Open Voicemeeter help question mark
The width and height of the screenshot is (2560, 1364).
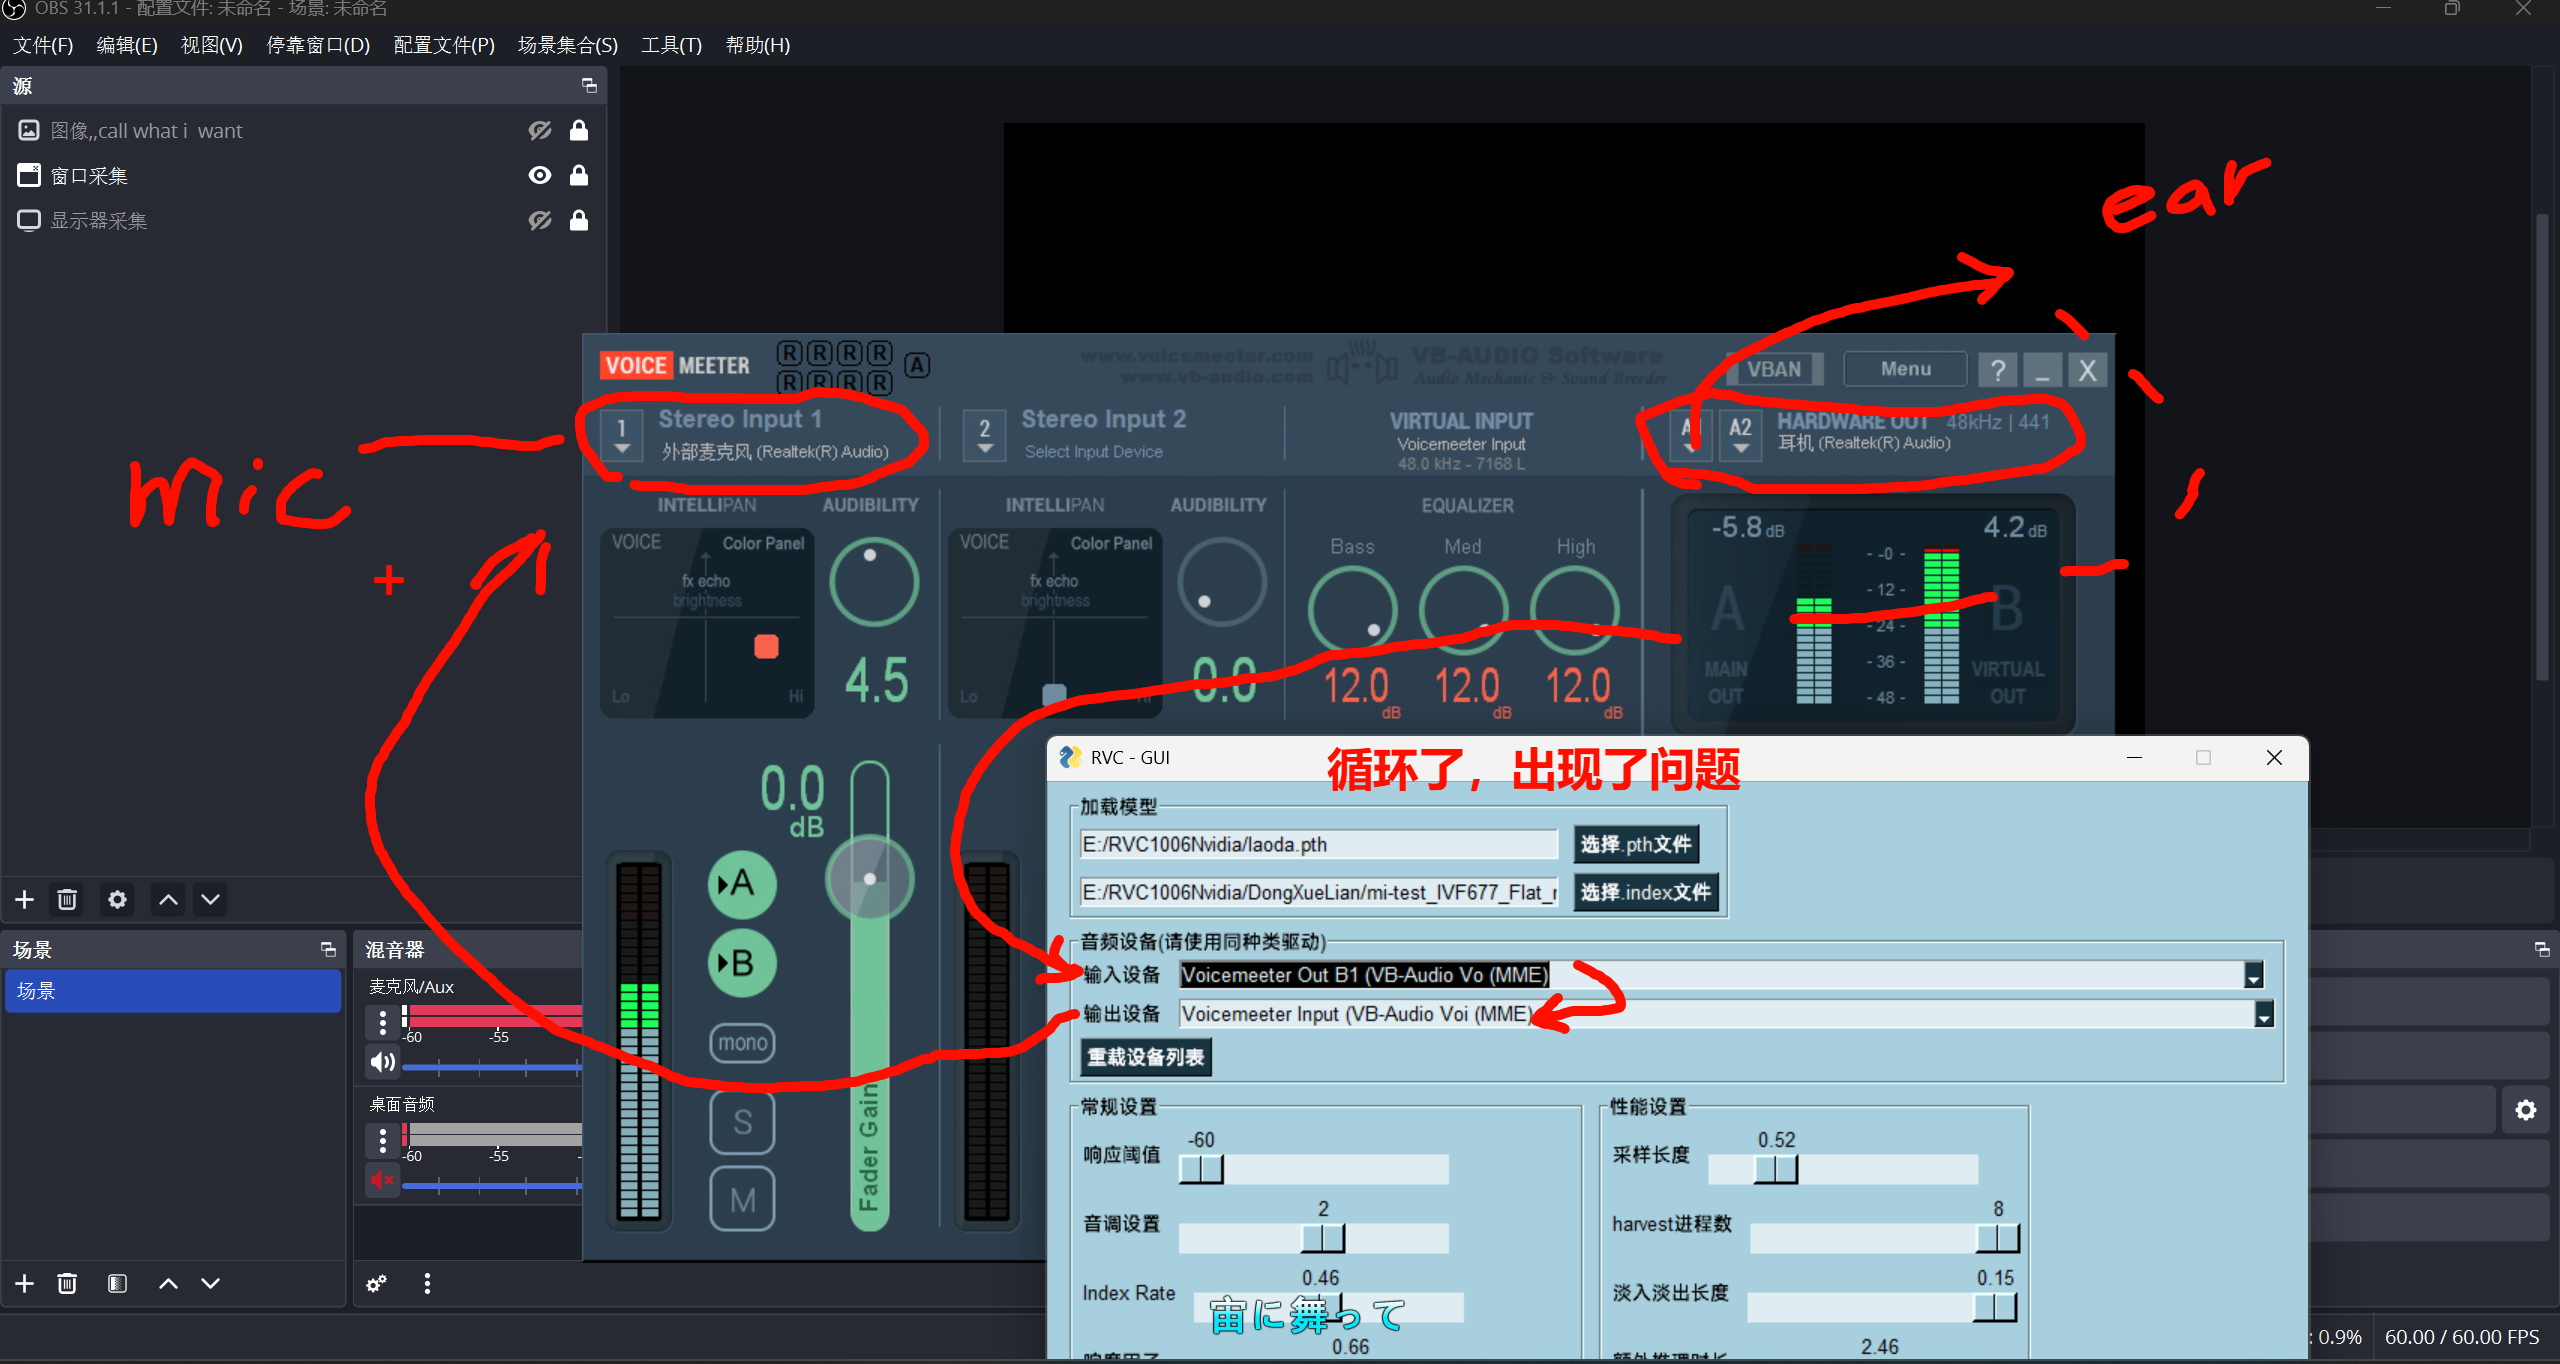point(1997,370)
